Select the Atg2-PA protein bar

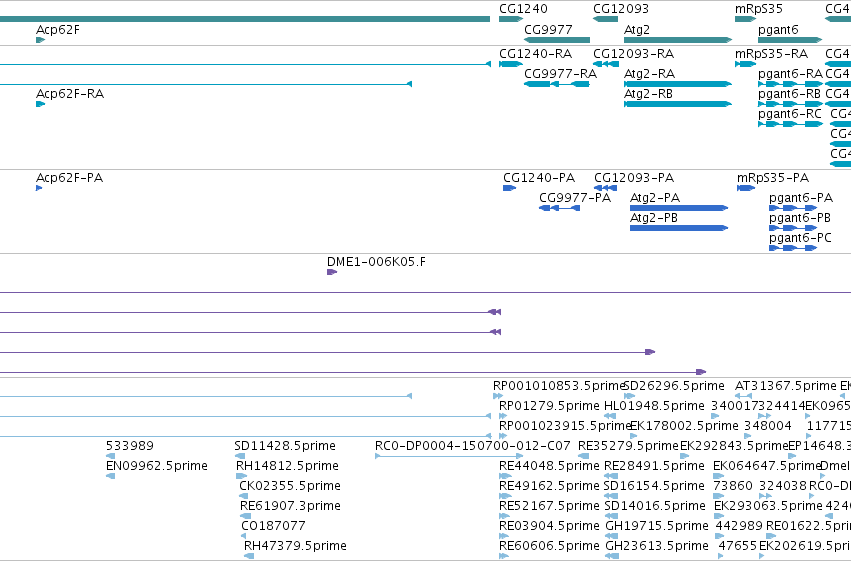click(679, 208)
